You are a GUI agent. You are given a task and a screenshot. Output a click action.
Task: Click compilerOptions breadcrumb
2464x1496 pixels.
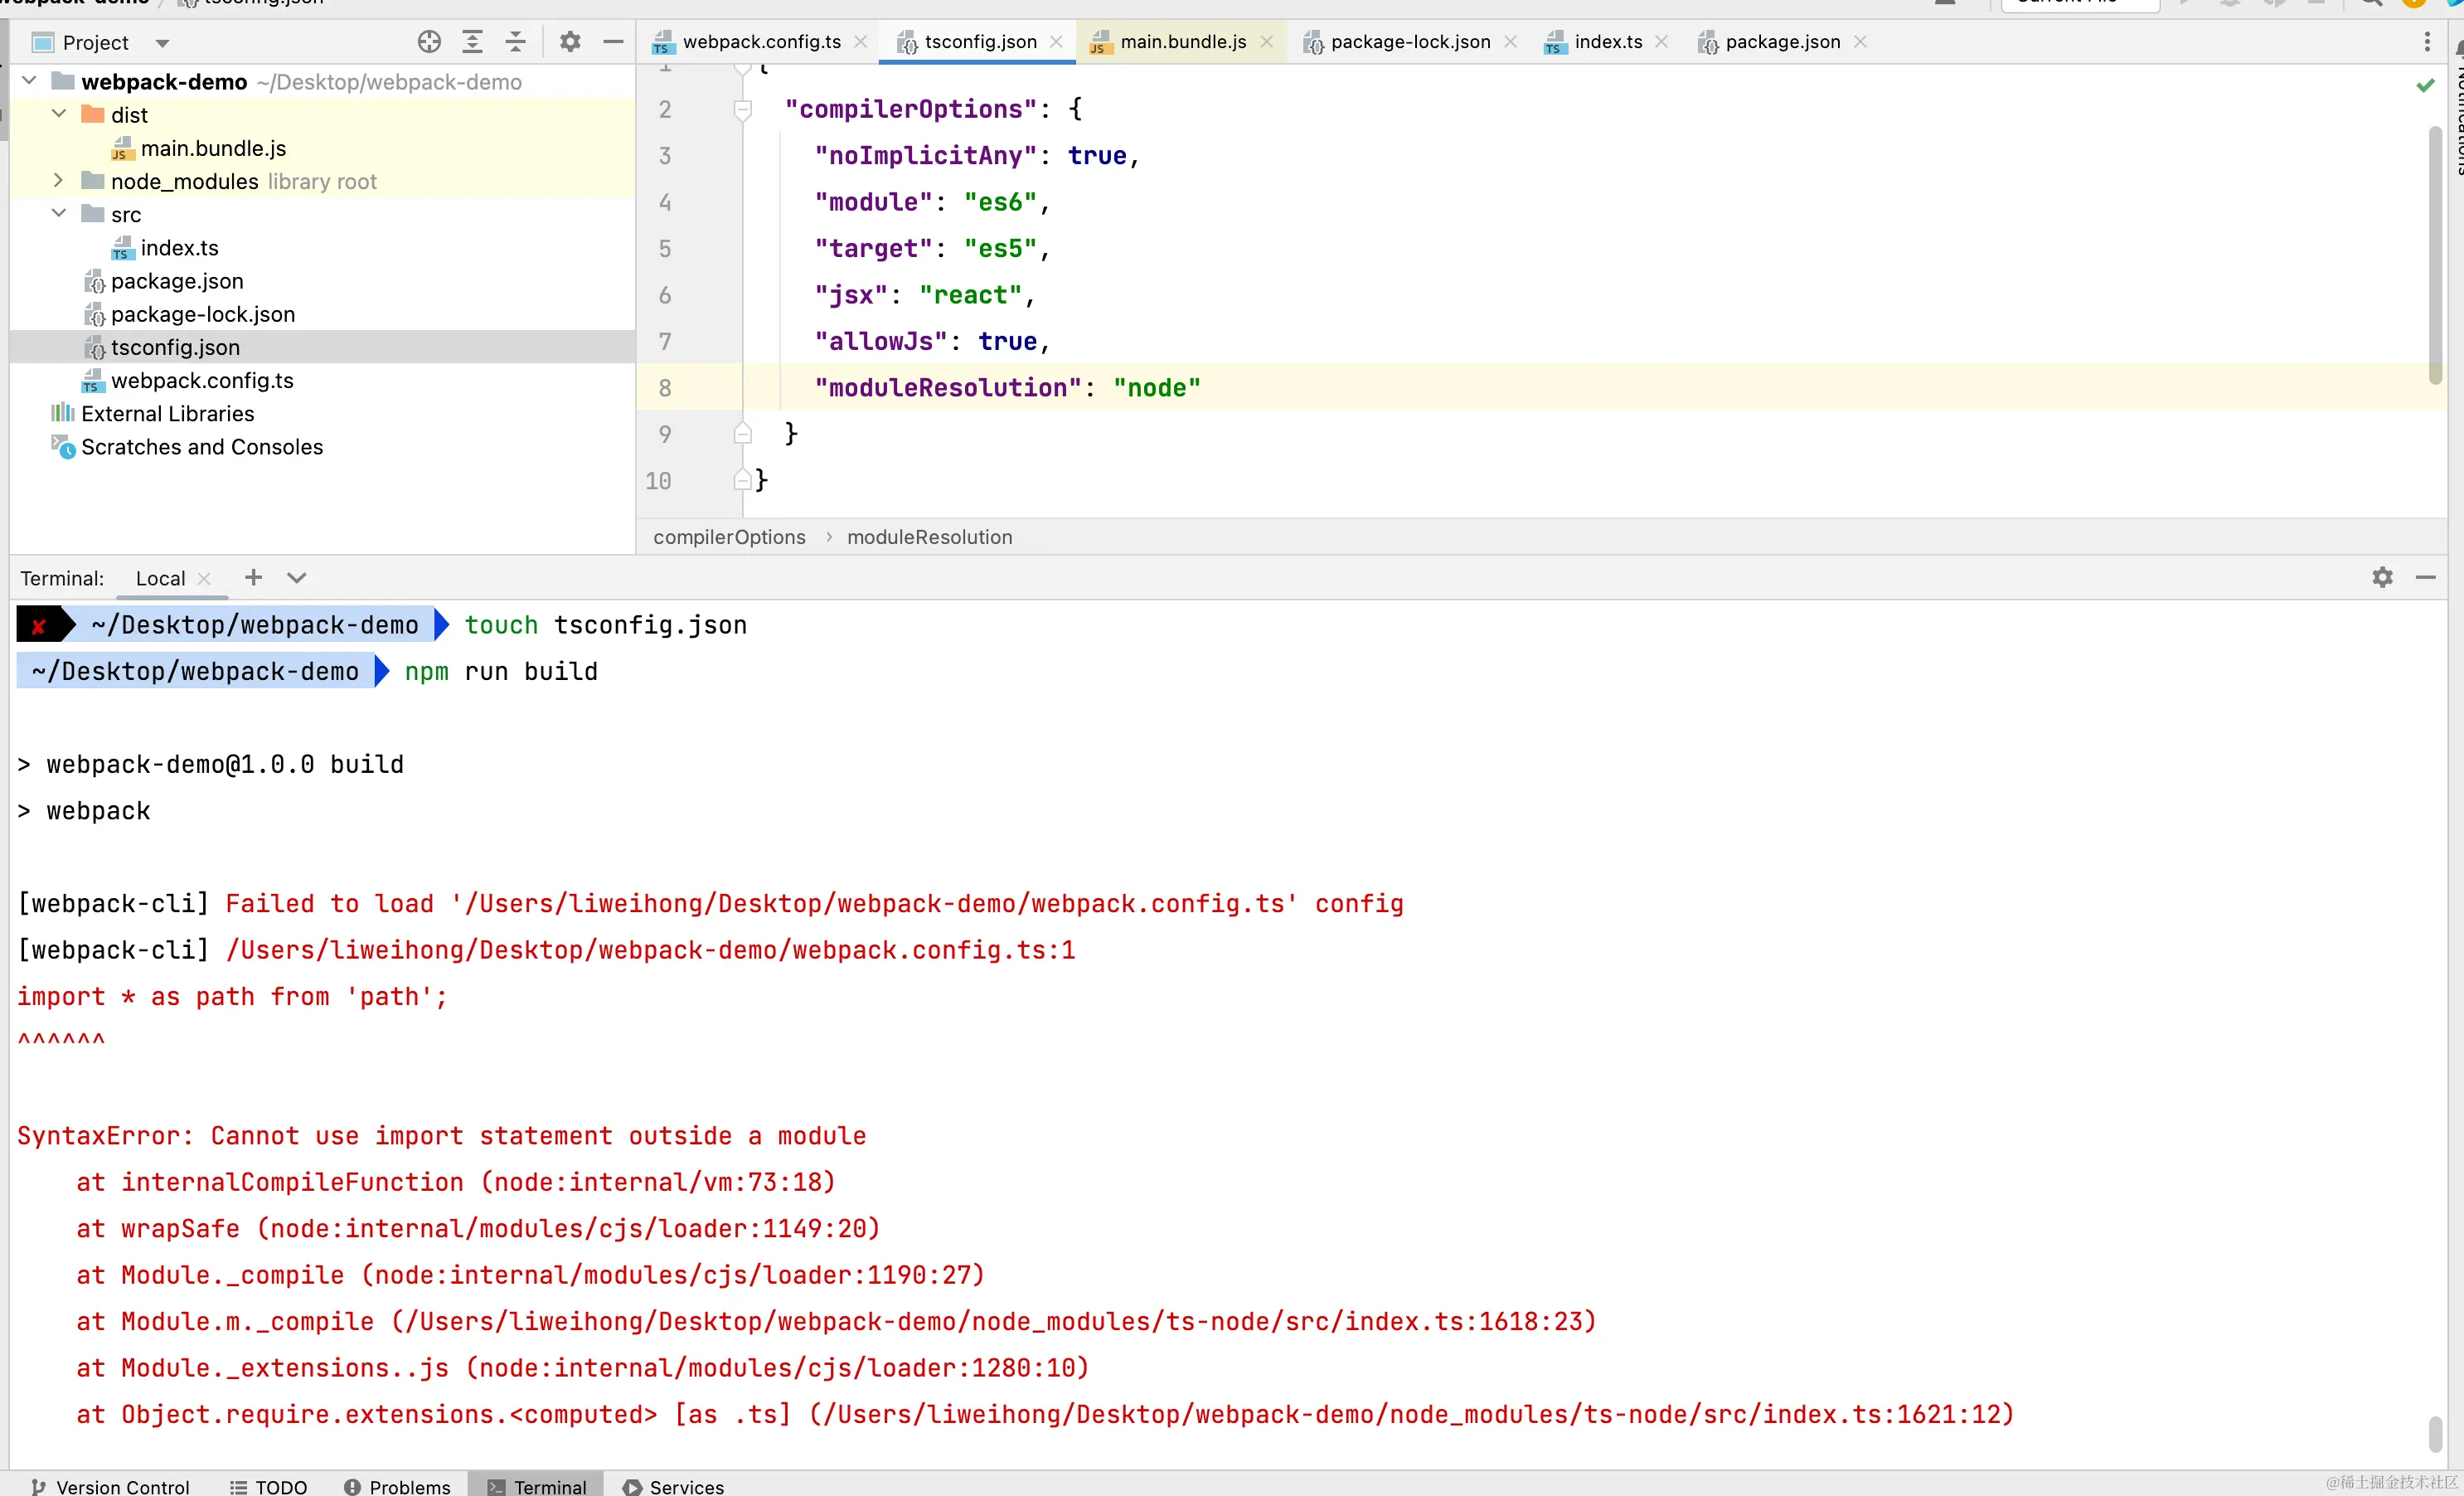pyautogui.click(x=729, y=537)
